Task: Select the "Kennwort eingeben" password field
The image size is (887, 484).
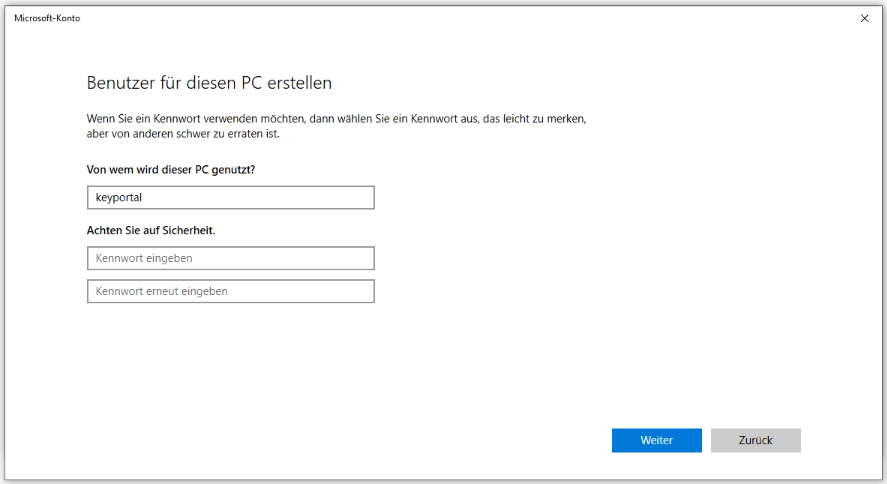Action: click(230, 258)
